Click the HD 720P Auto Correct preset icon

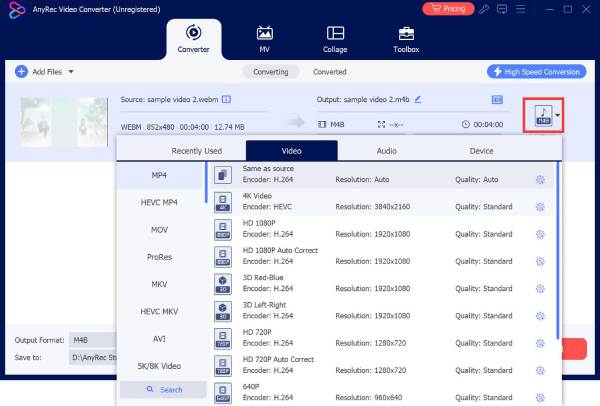pos(223,365)
